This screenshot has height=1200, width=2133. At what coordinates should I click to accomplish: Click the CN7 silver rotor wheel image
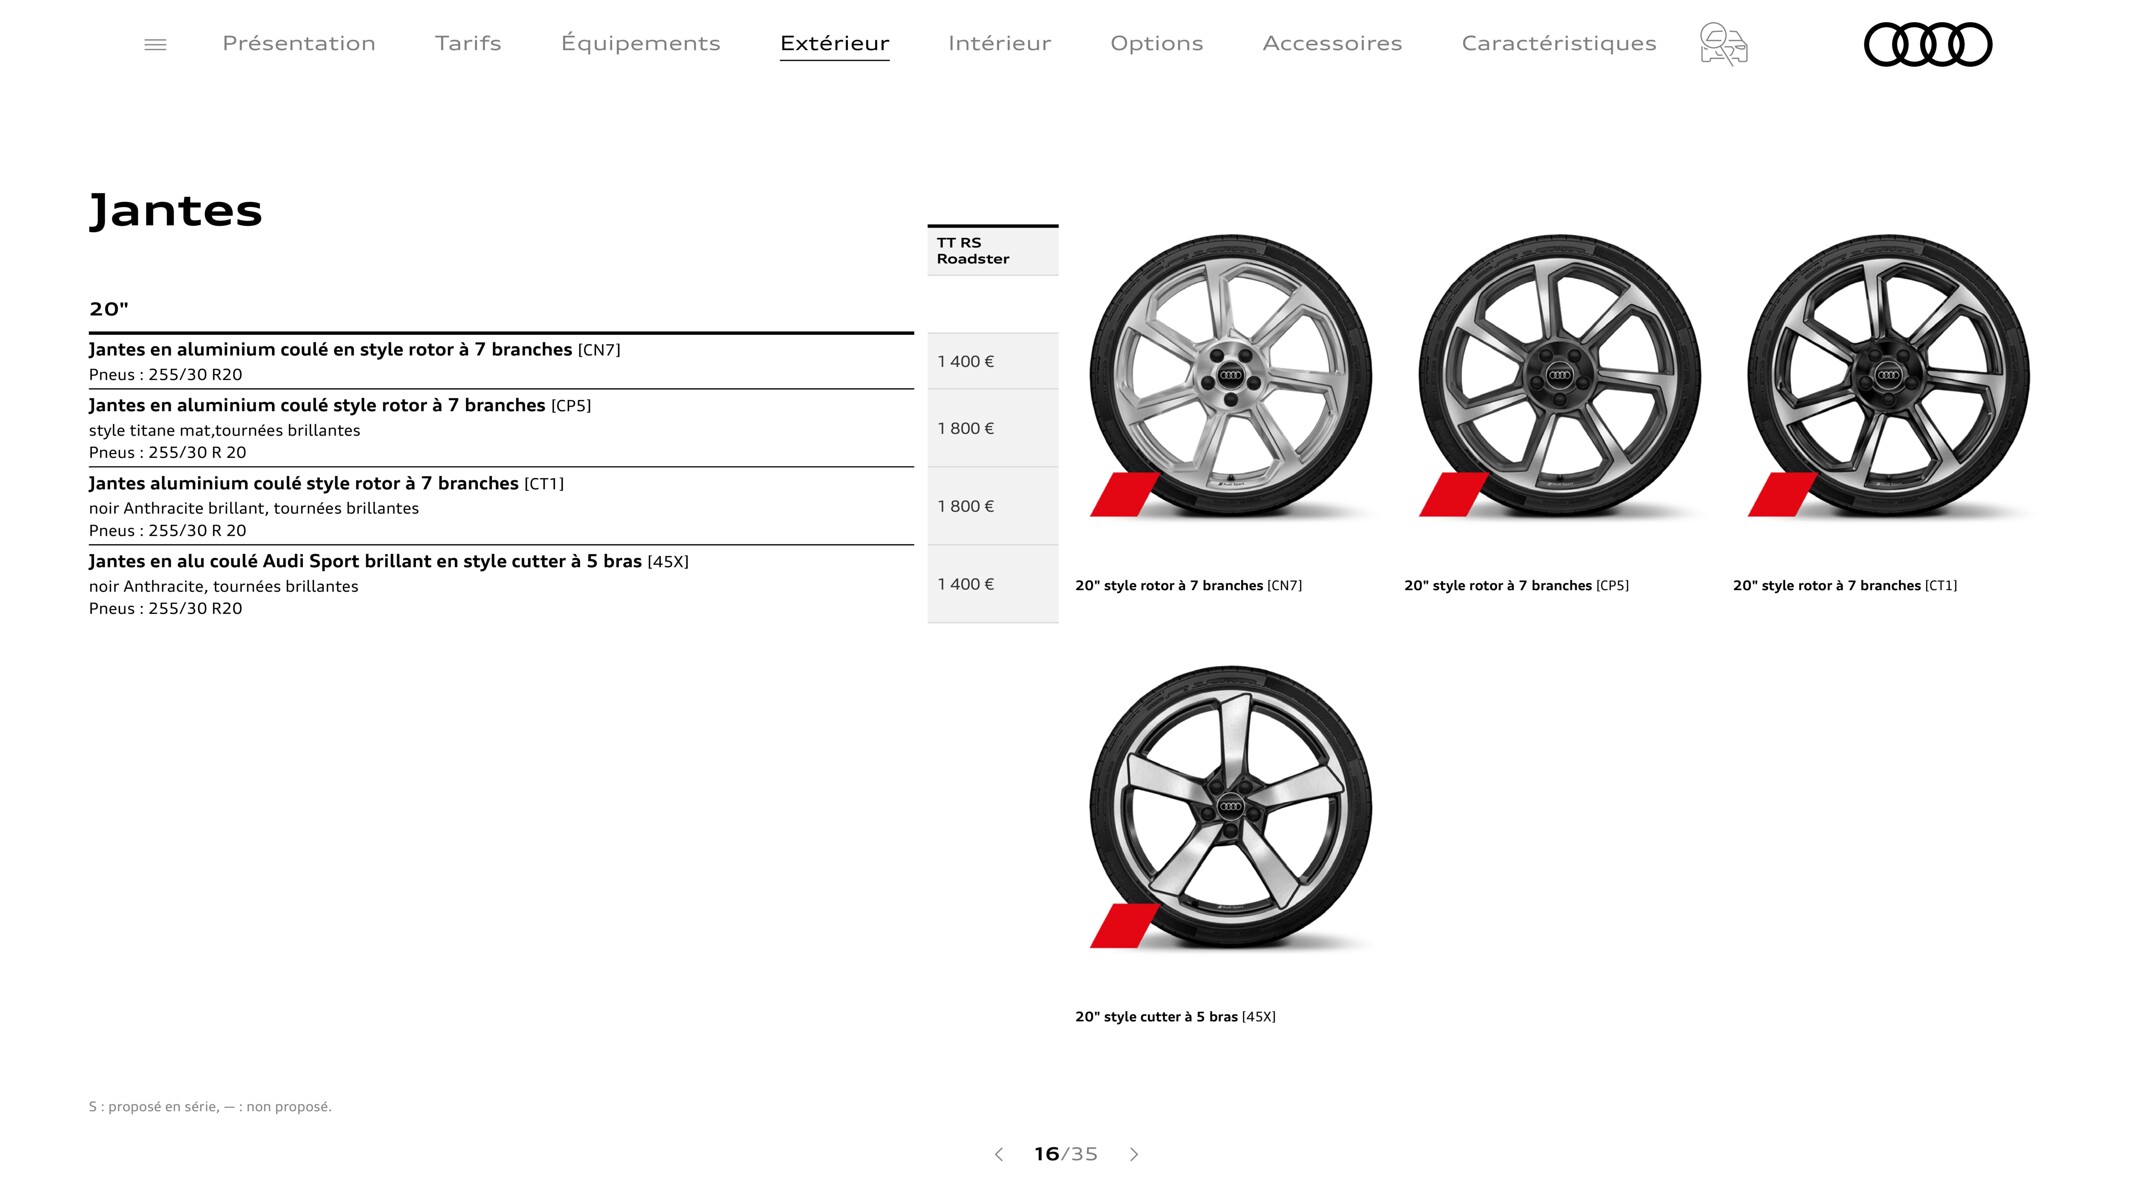[x=1230, y=376]
